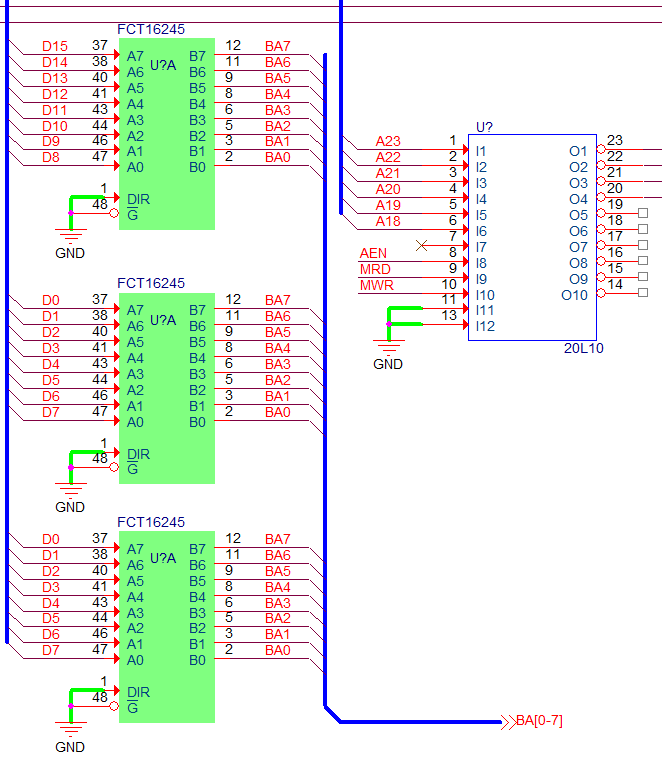Select the BA[0-7] bus port
The image size is (662, 758).
[x=532, y=721]
